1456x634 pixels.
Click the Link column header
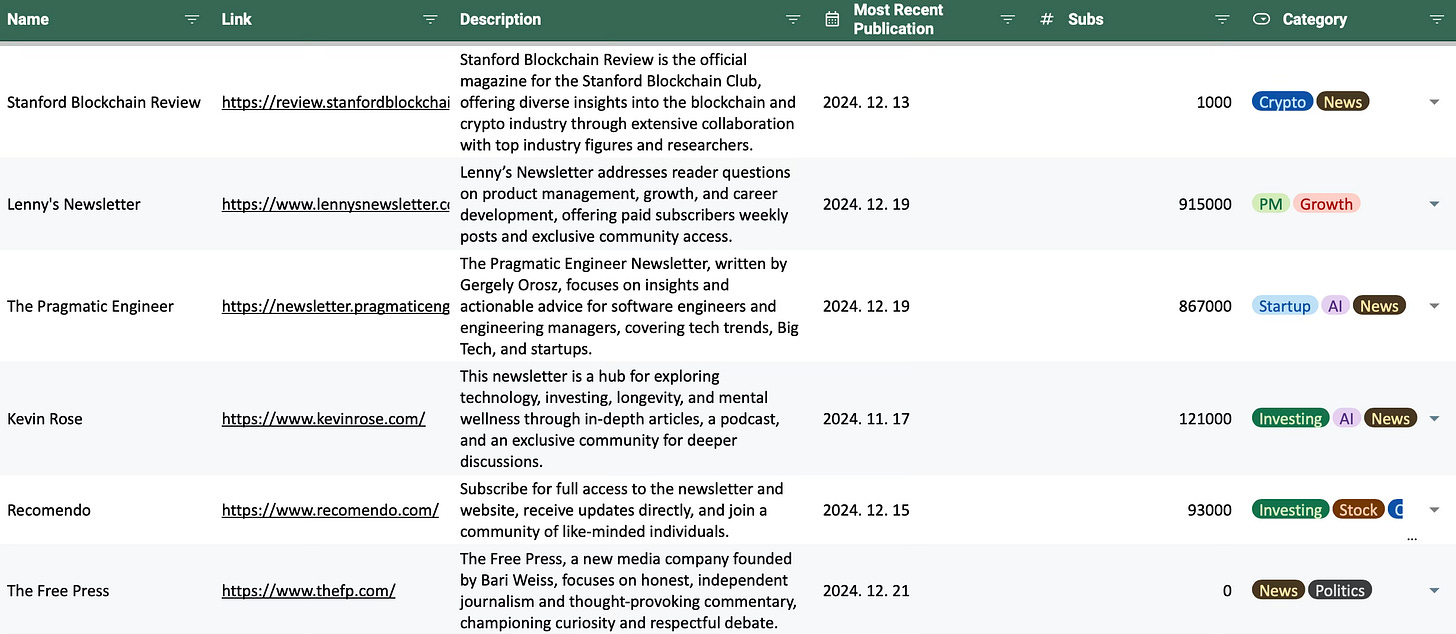(x=236, y=19)
